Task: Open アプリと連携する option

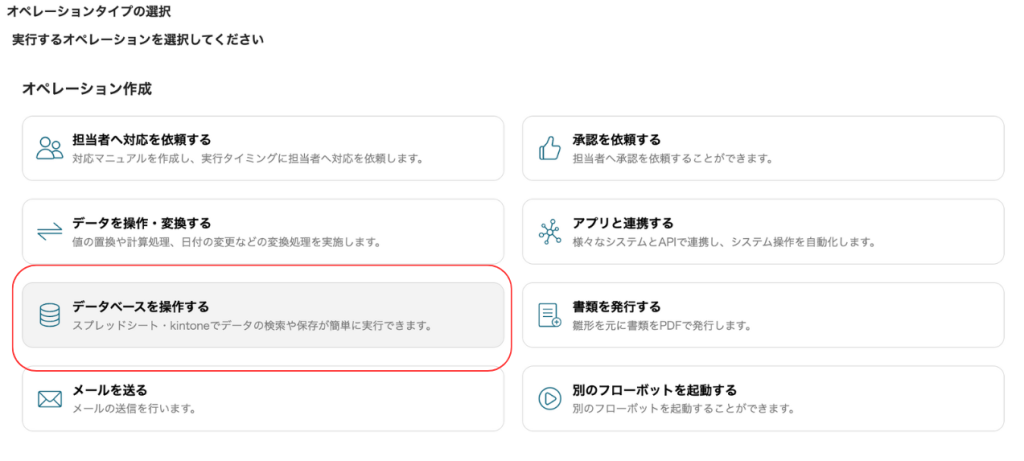Action: [763, 232]
